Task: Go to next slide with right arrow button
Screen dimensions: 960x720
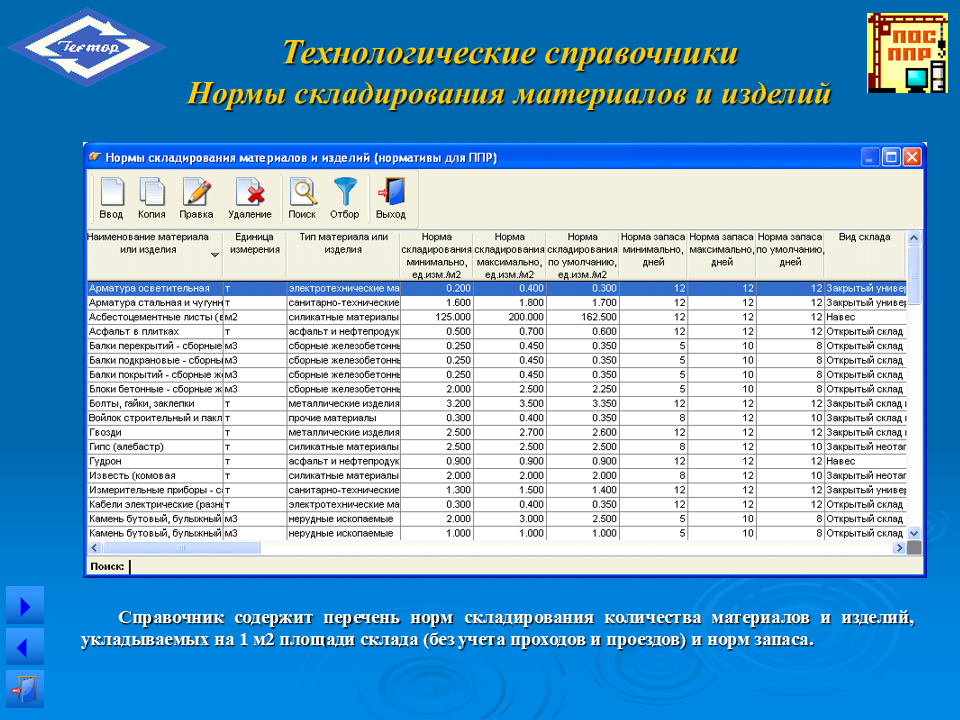Action: click(25, 606)
